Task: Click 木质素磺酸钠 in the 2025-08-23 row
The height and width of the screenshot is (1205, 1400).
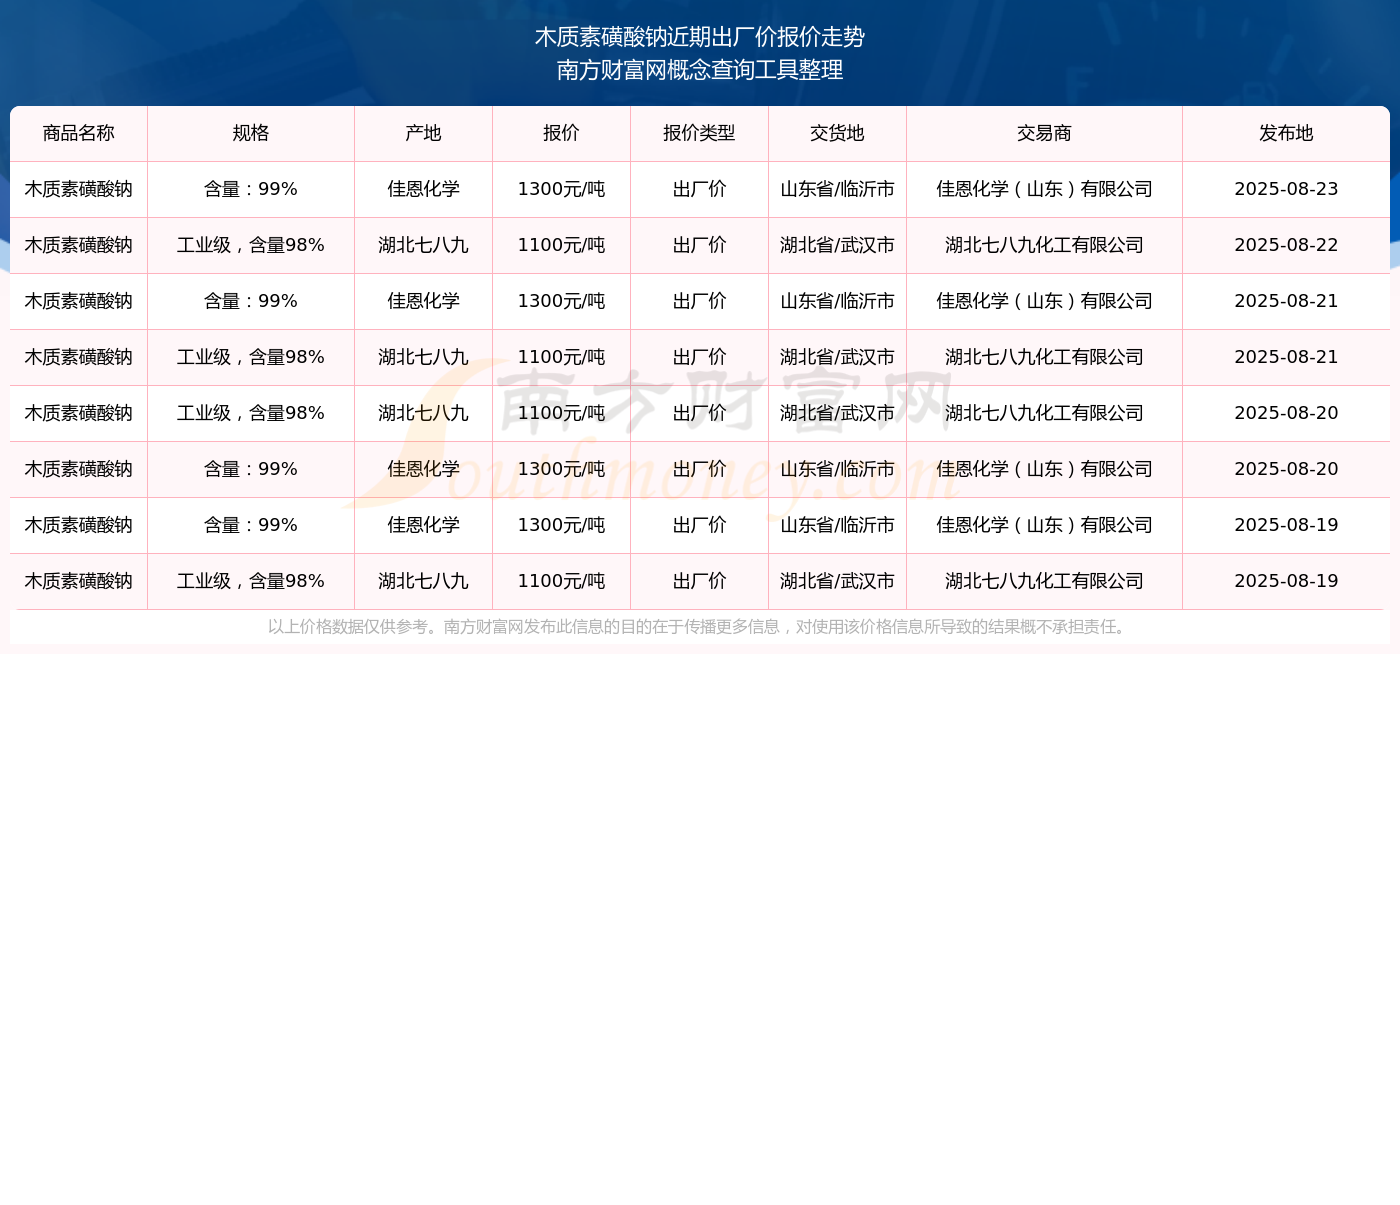Action: pos(79,190)
